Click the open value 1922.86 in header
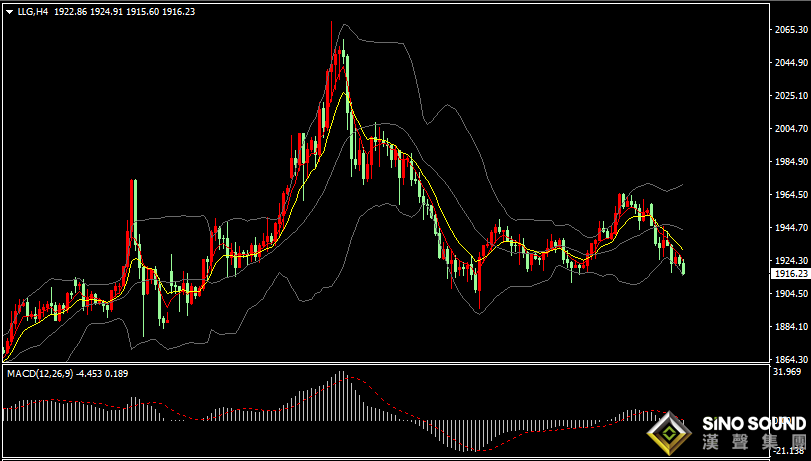Image resolution: width=811 pixels, height=461 pixels. [70, 11]
